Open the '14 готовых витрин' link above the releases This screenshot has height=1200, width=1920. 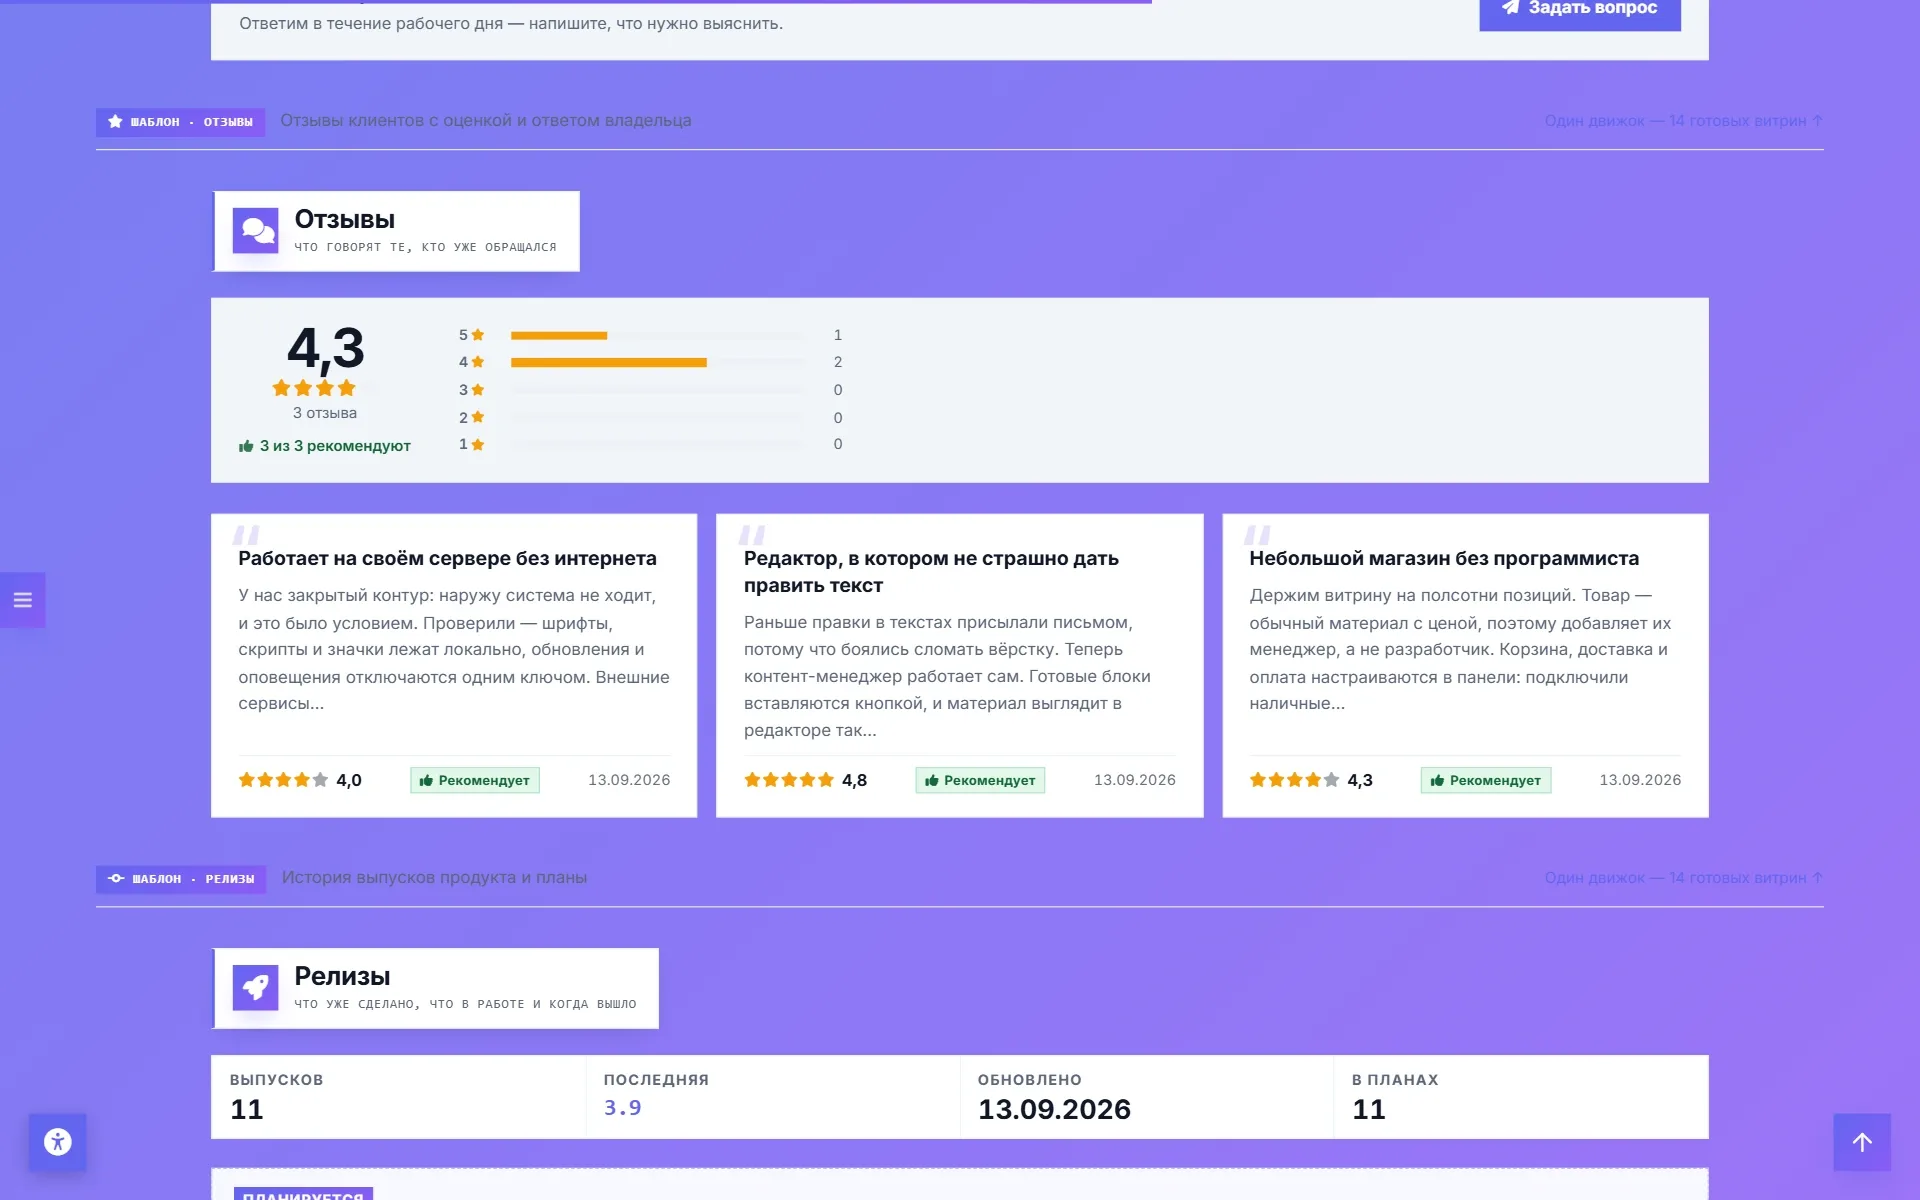click(1683, 878)
